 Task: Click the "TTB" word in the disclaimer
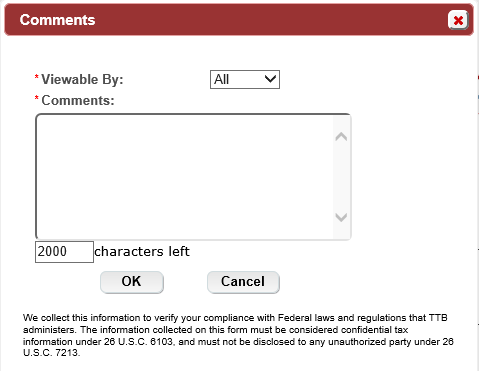[x=438, y=318]
